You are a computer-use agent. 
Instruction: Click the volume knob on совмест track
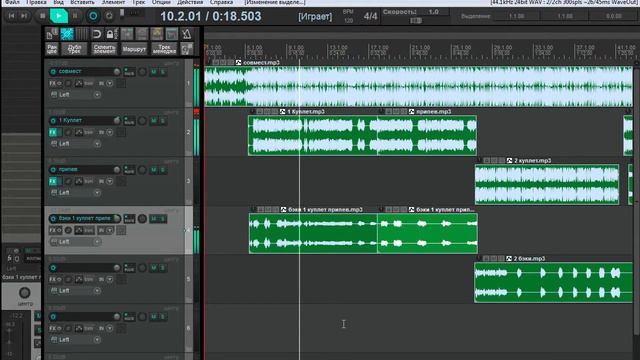tap(117, 72)
